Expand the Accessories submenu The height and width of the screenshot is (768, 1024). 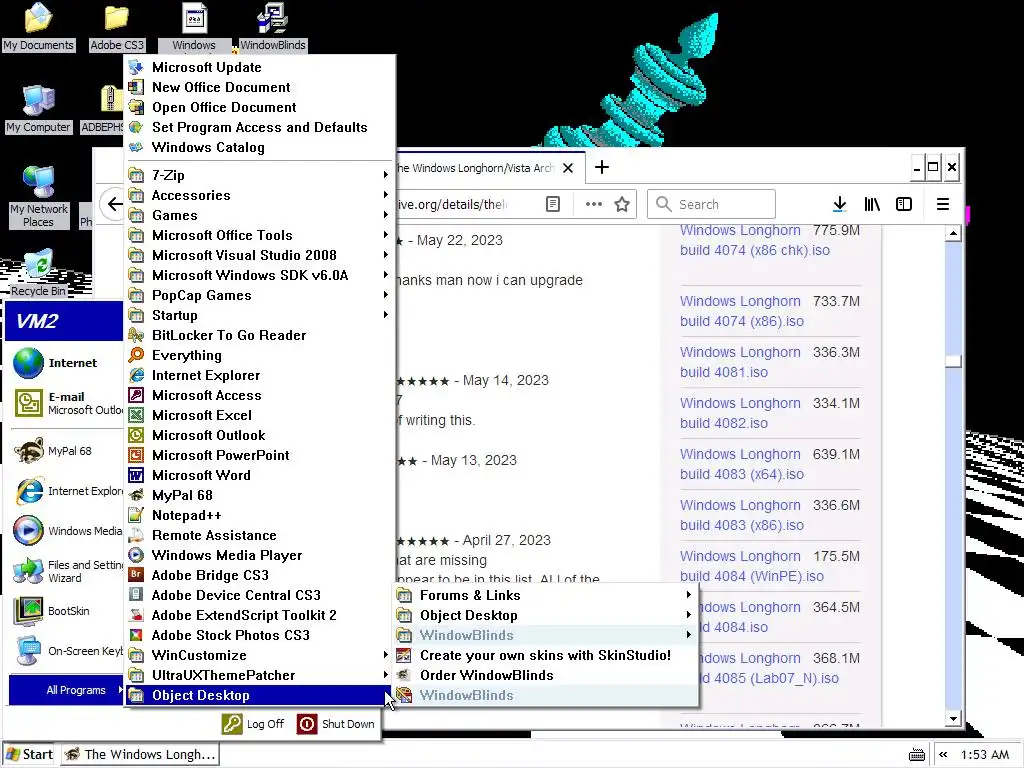[x=259, y=195]
